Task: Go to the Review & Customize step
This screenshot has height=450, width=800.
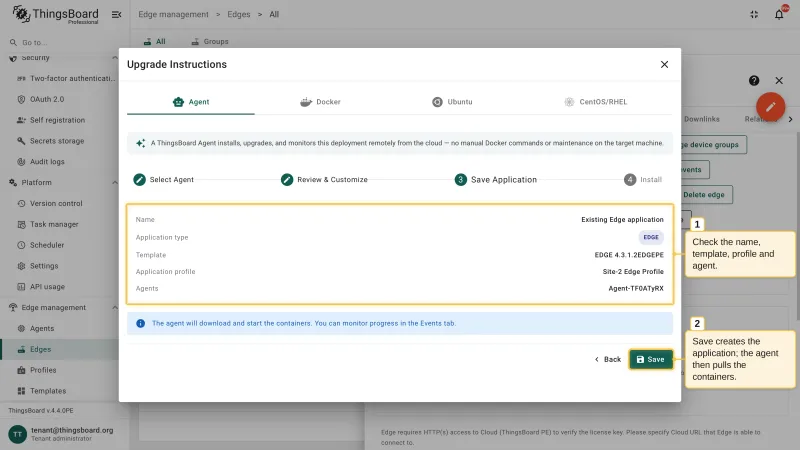Action: [x=324, y=180]
